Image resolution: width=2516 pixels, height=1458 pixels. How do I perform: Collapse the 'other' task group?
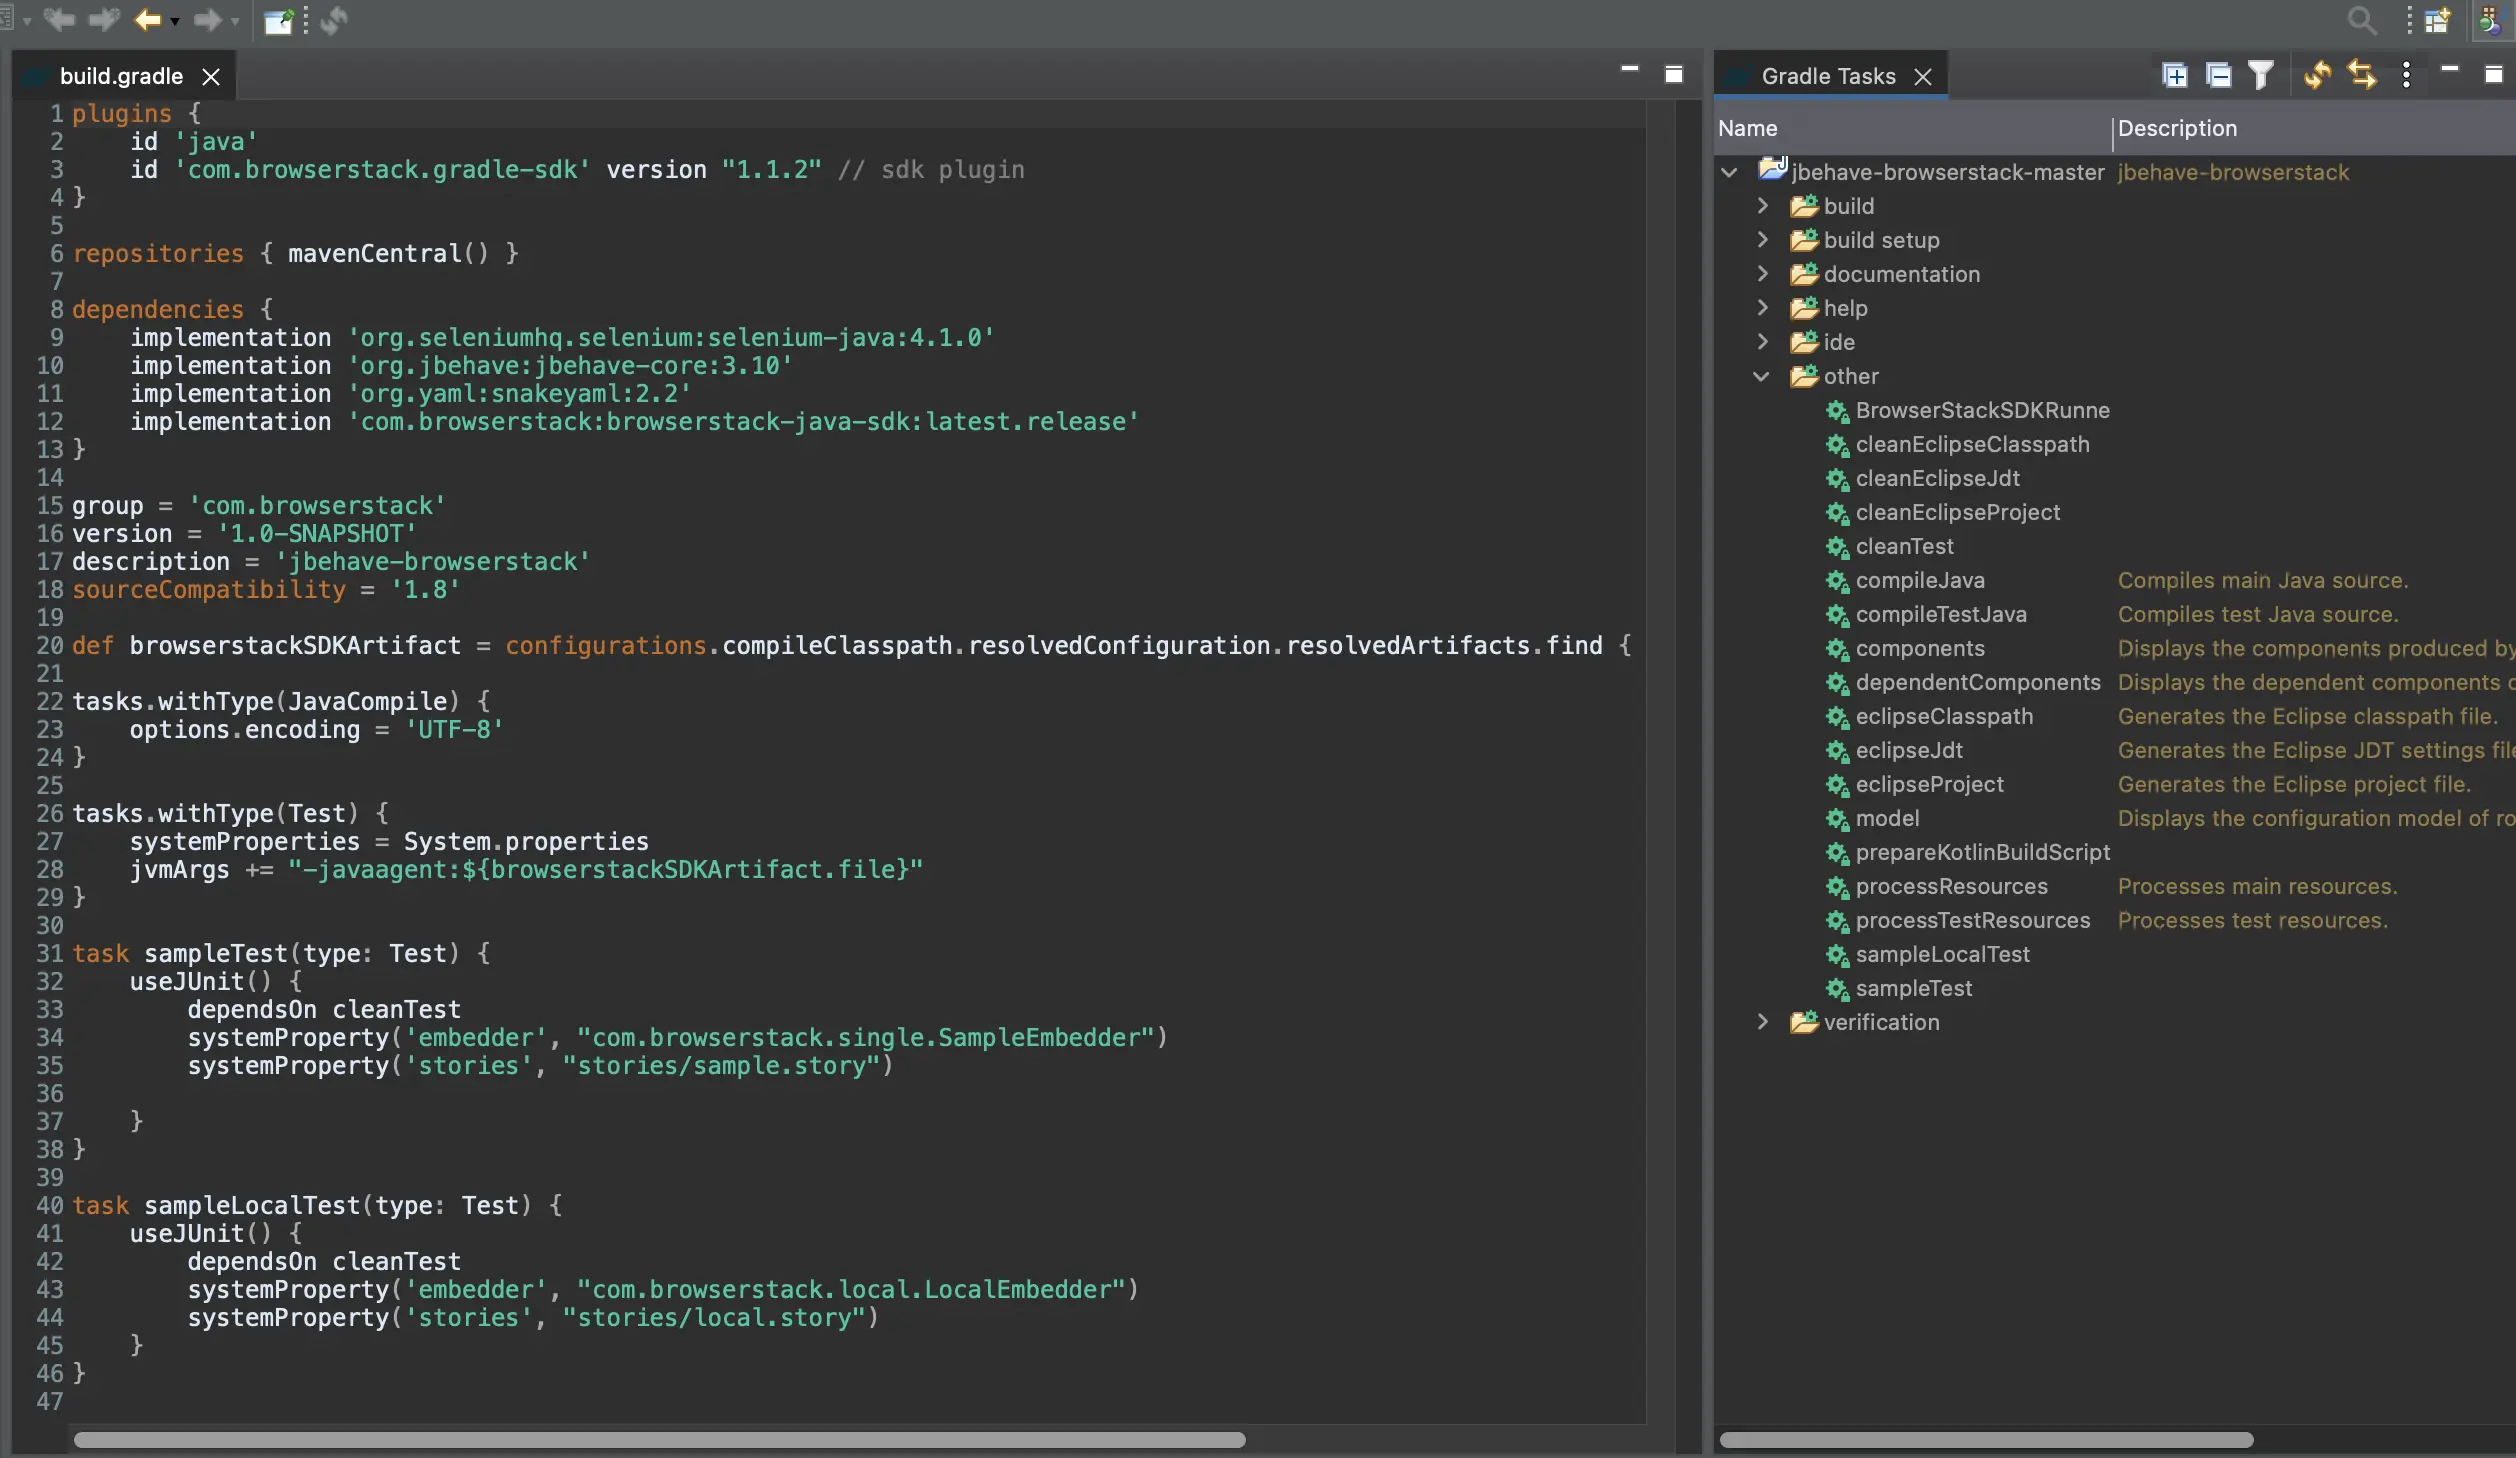[1762, 377]
